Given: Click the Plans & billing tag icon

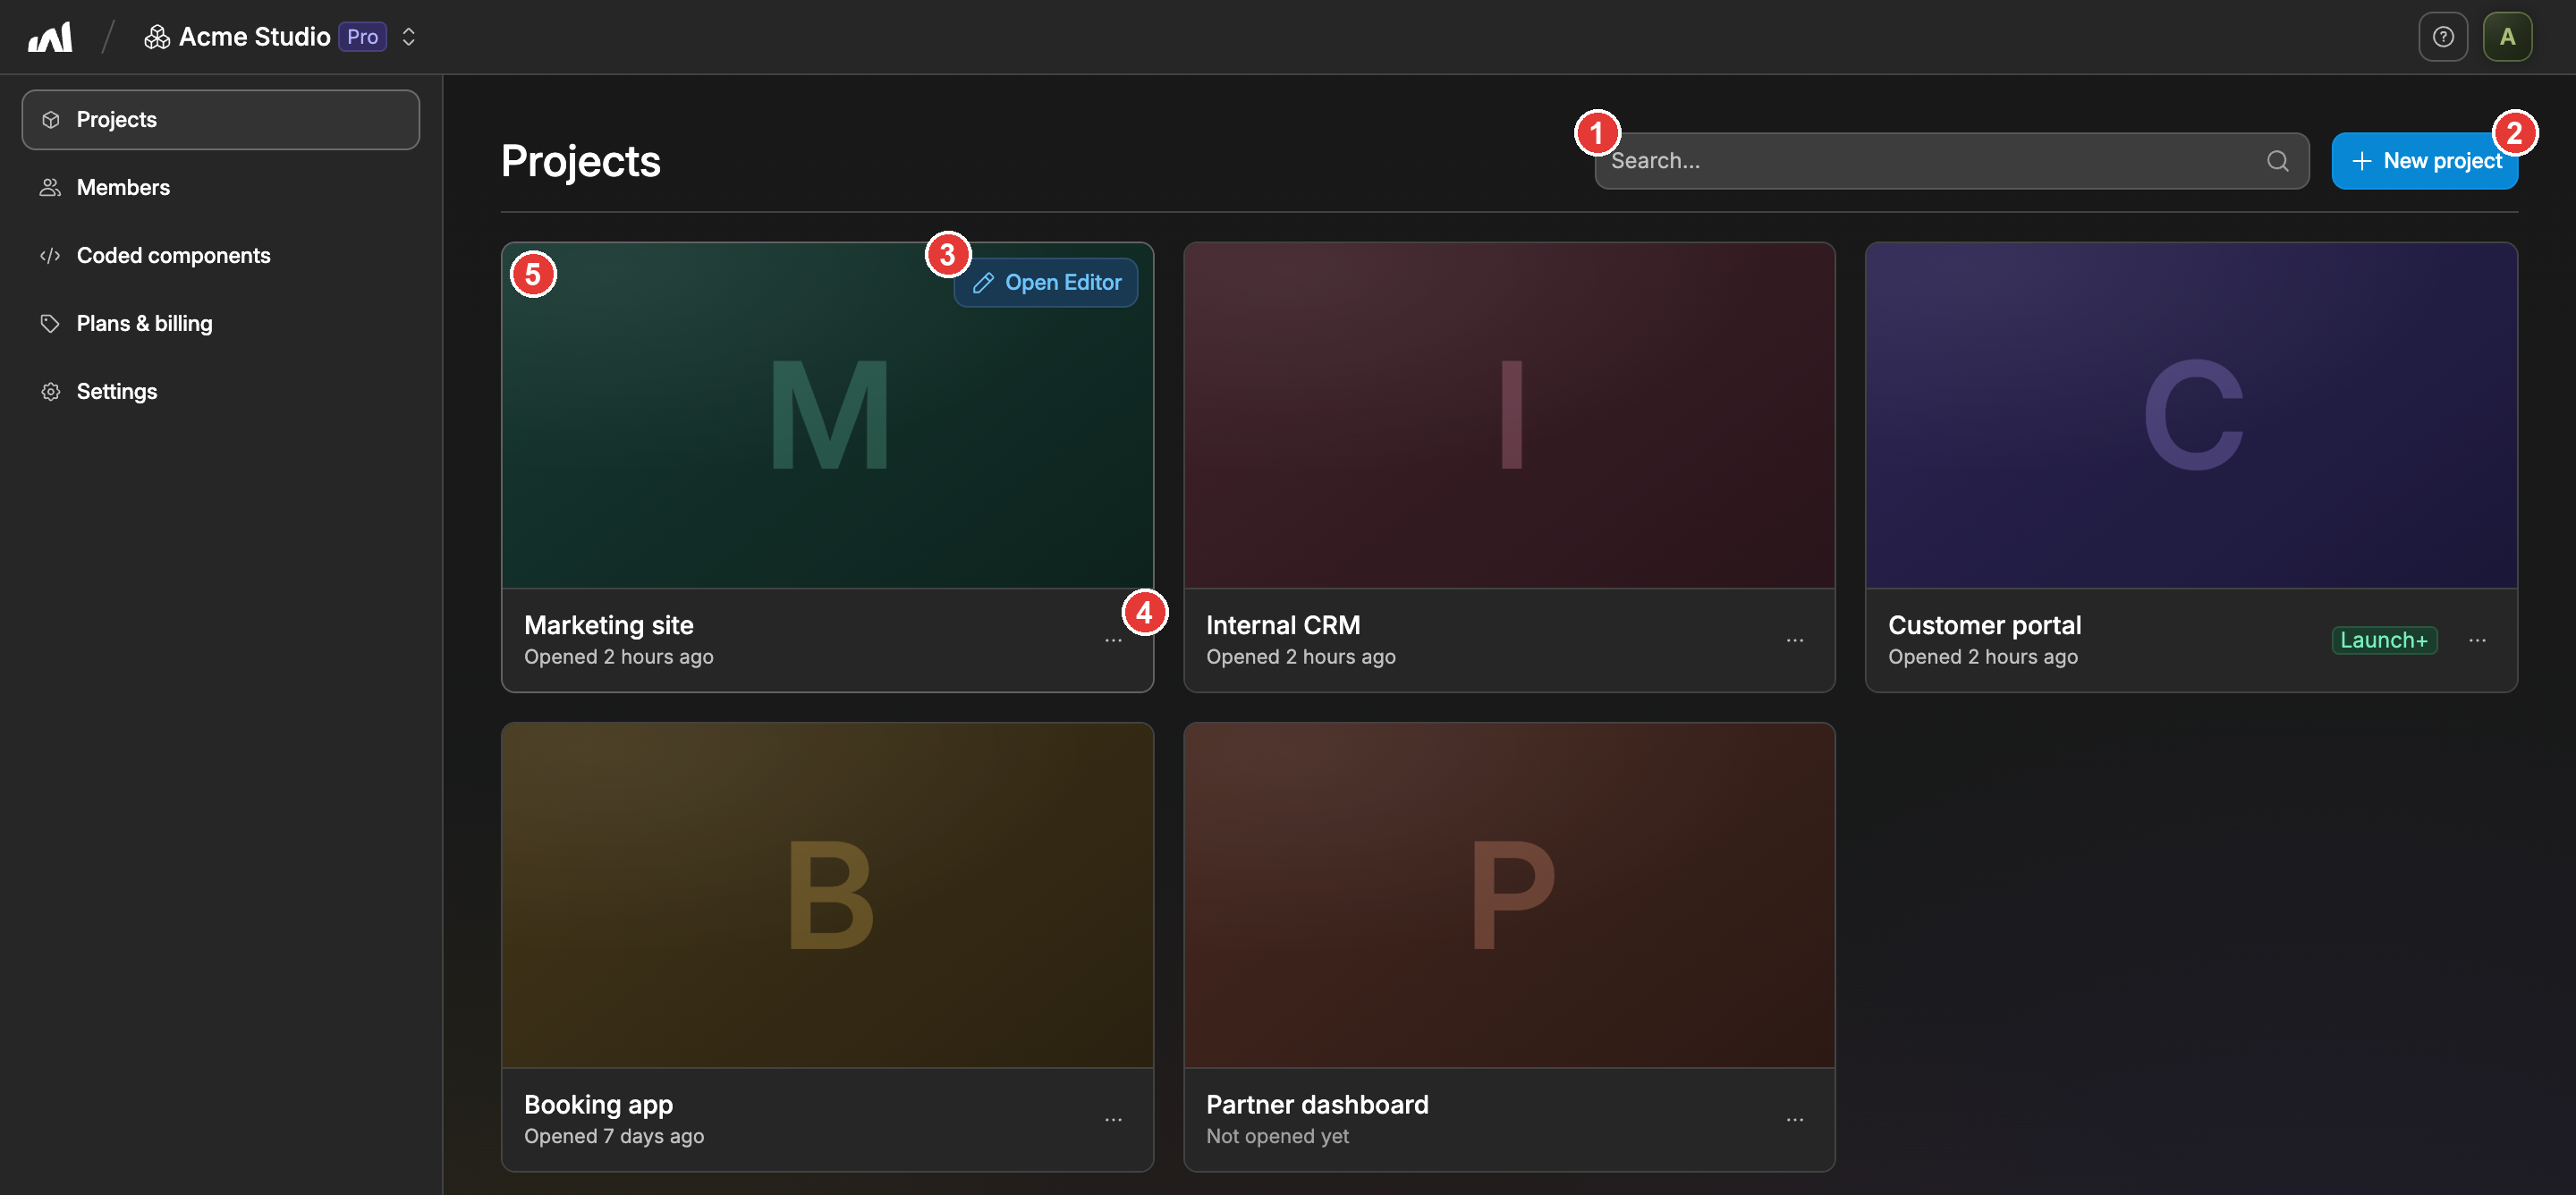Looking at the screenshot, I should pyautogui.click(x=50, y=324).
